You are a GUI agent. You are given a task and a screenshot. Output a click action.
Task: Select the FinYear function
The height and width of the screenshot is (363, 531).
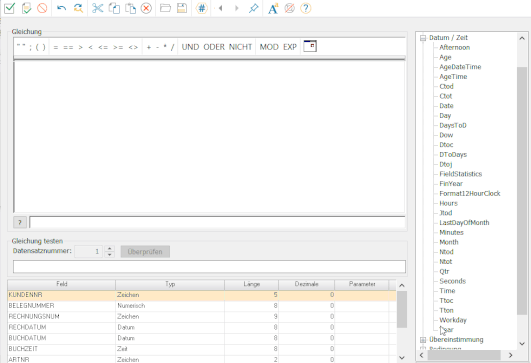(x=451, y=184)
